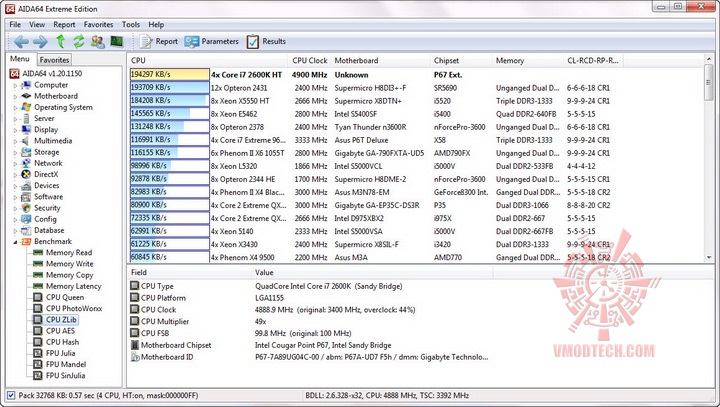Open the File menu
The image size is (720, 407).
[15, 25]
